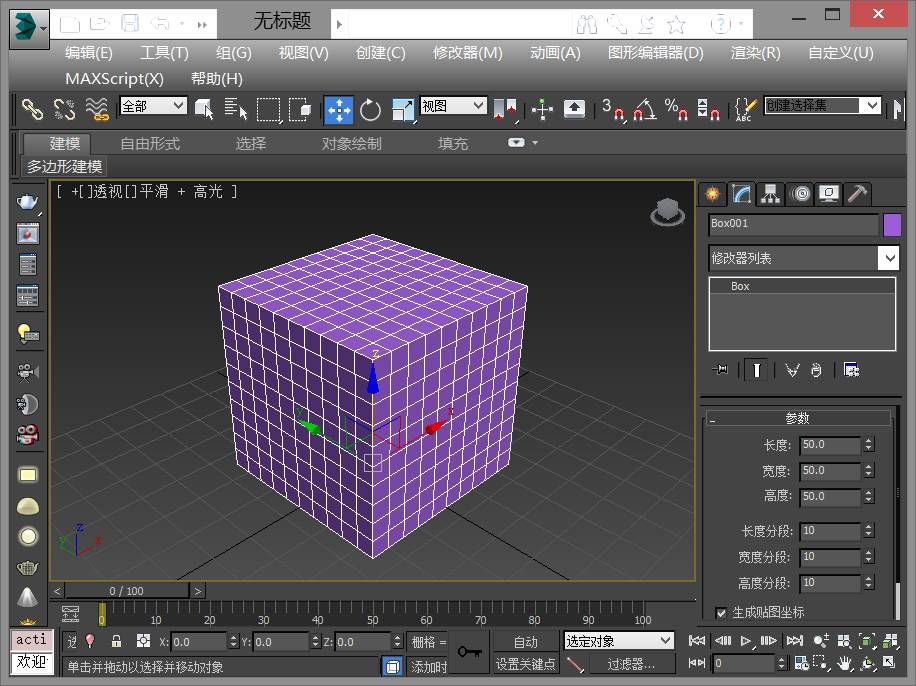Toggle Percent Snap
The width and height of the screenshot is (916, 686).
point(676,109)
